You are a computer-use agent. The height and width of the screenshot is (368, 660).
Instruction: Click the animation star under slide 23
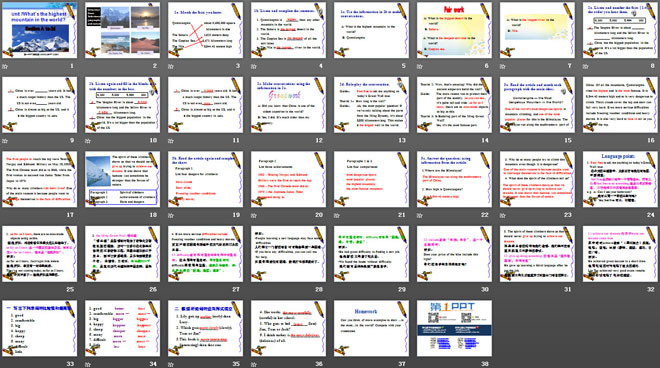click(x=503, y=215)
